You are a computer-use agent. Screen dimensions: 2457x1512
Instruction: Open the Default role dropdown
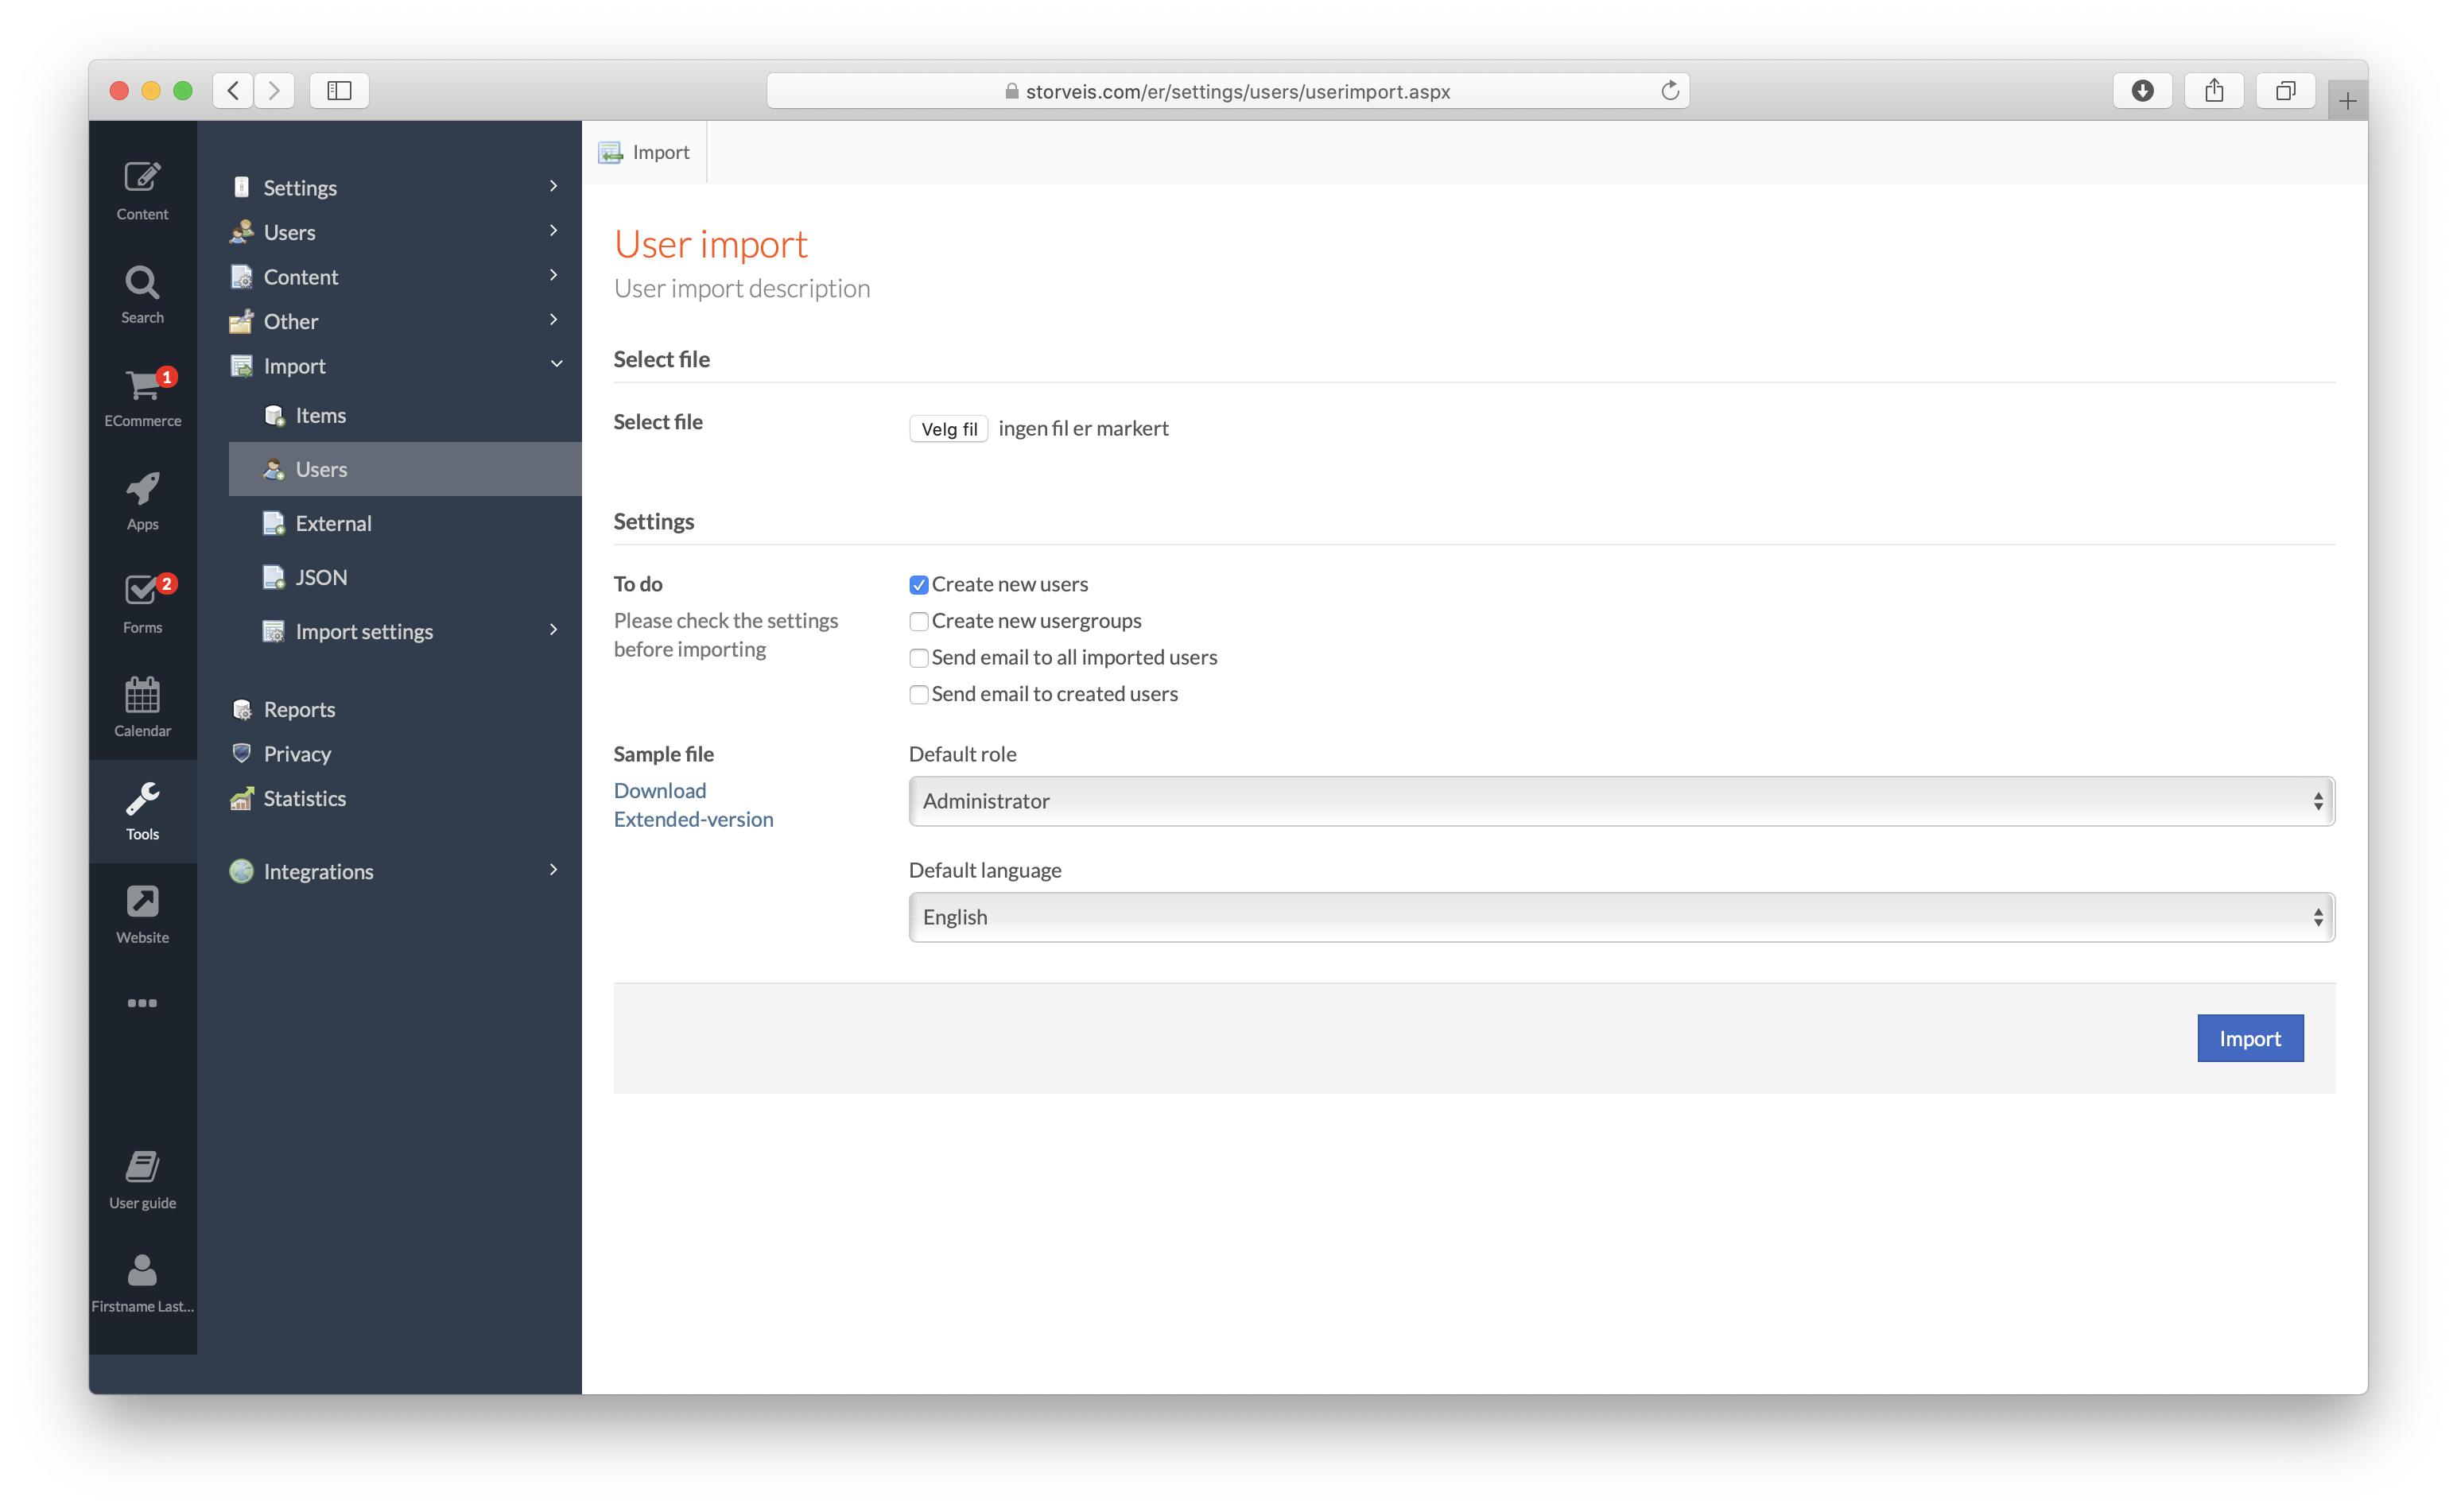click(1621, 801)
